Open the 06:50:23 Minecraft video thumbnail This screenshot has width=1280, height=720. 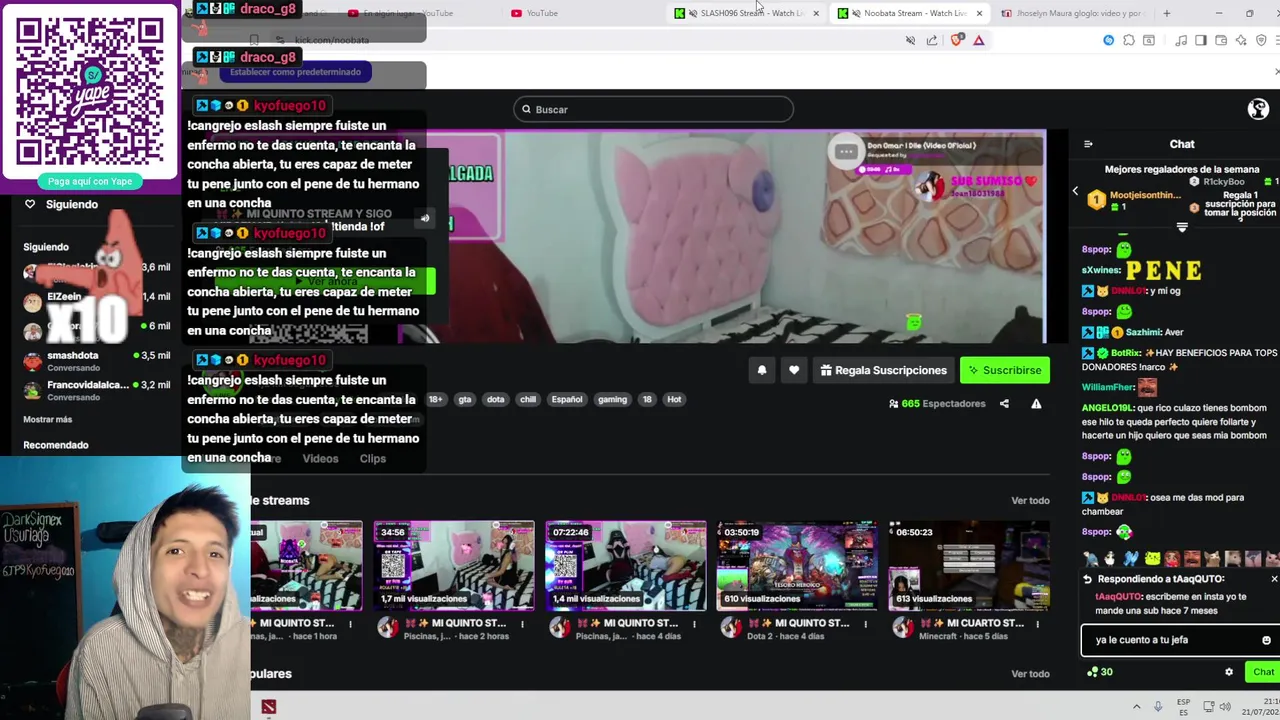[x=969, y=565]
